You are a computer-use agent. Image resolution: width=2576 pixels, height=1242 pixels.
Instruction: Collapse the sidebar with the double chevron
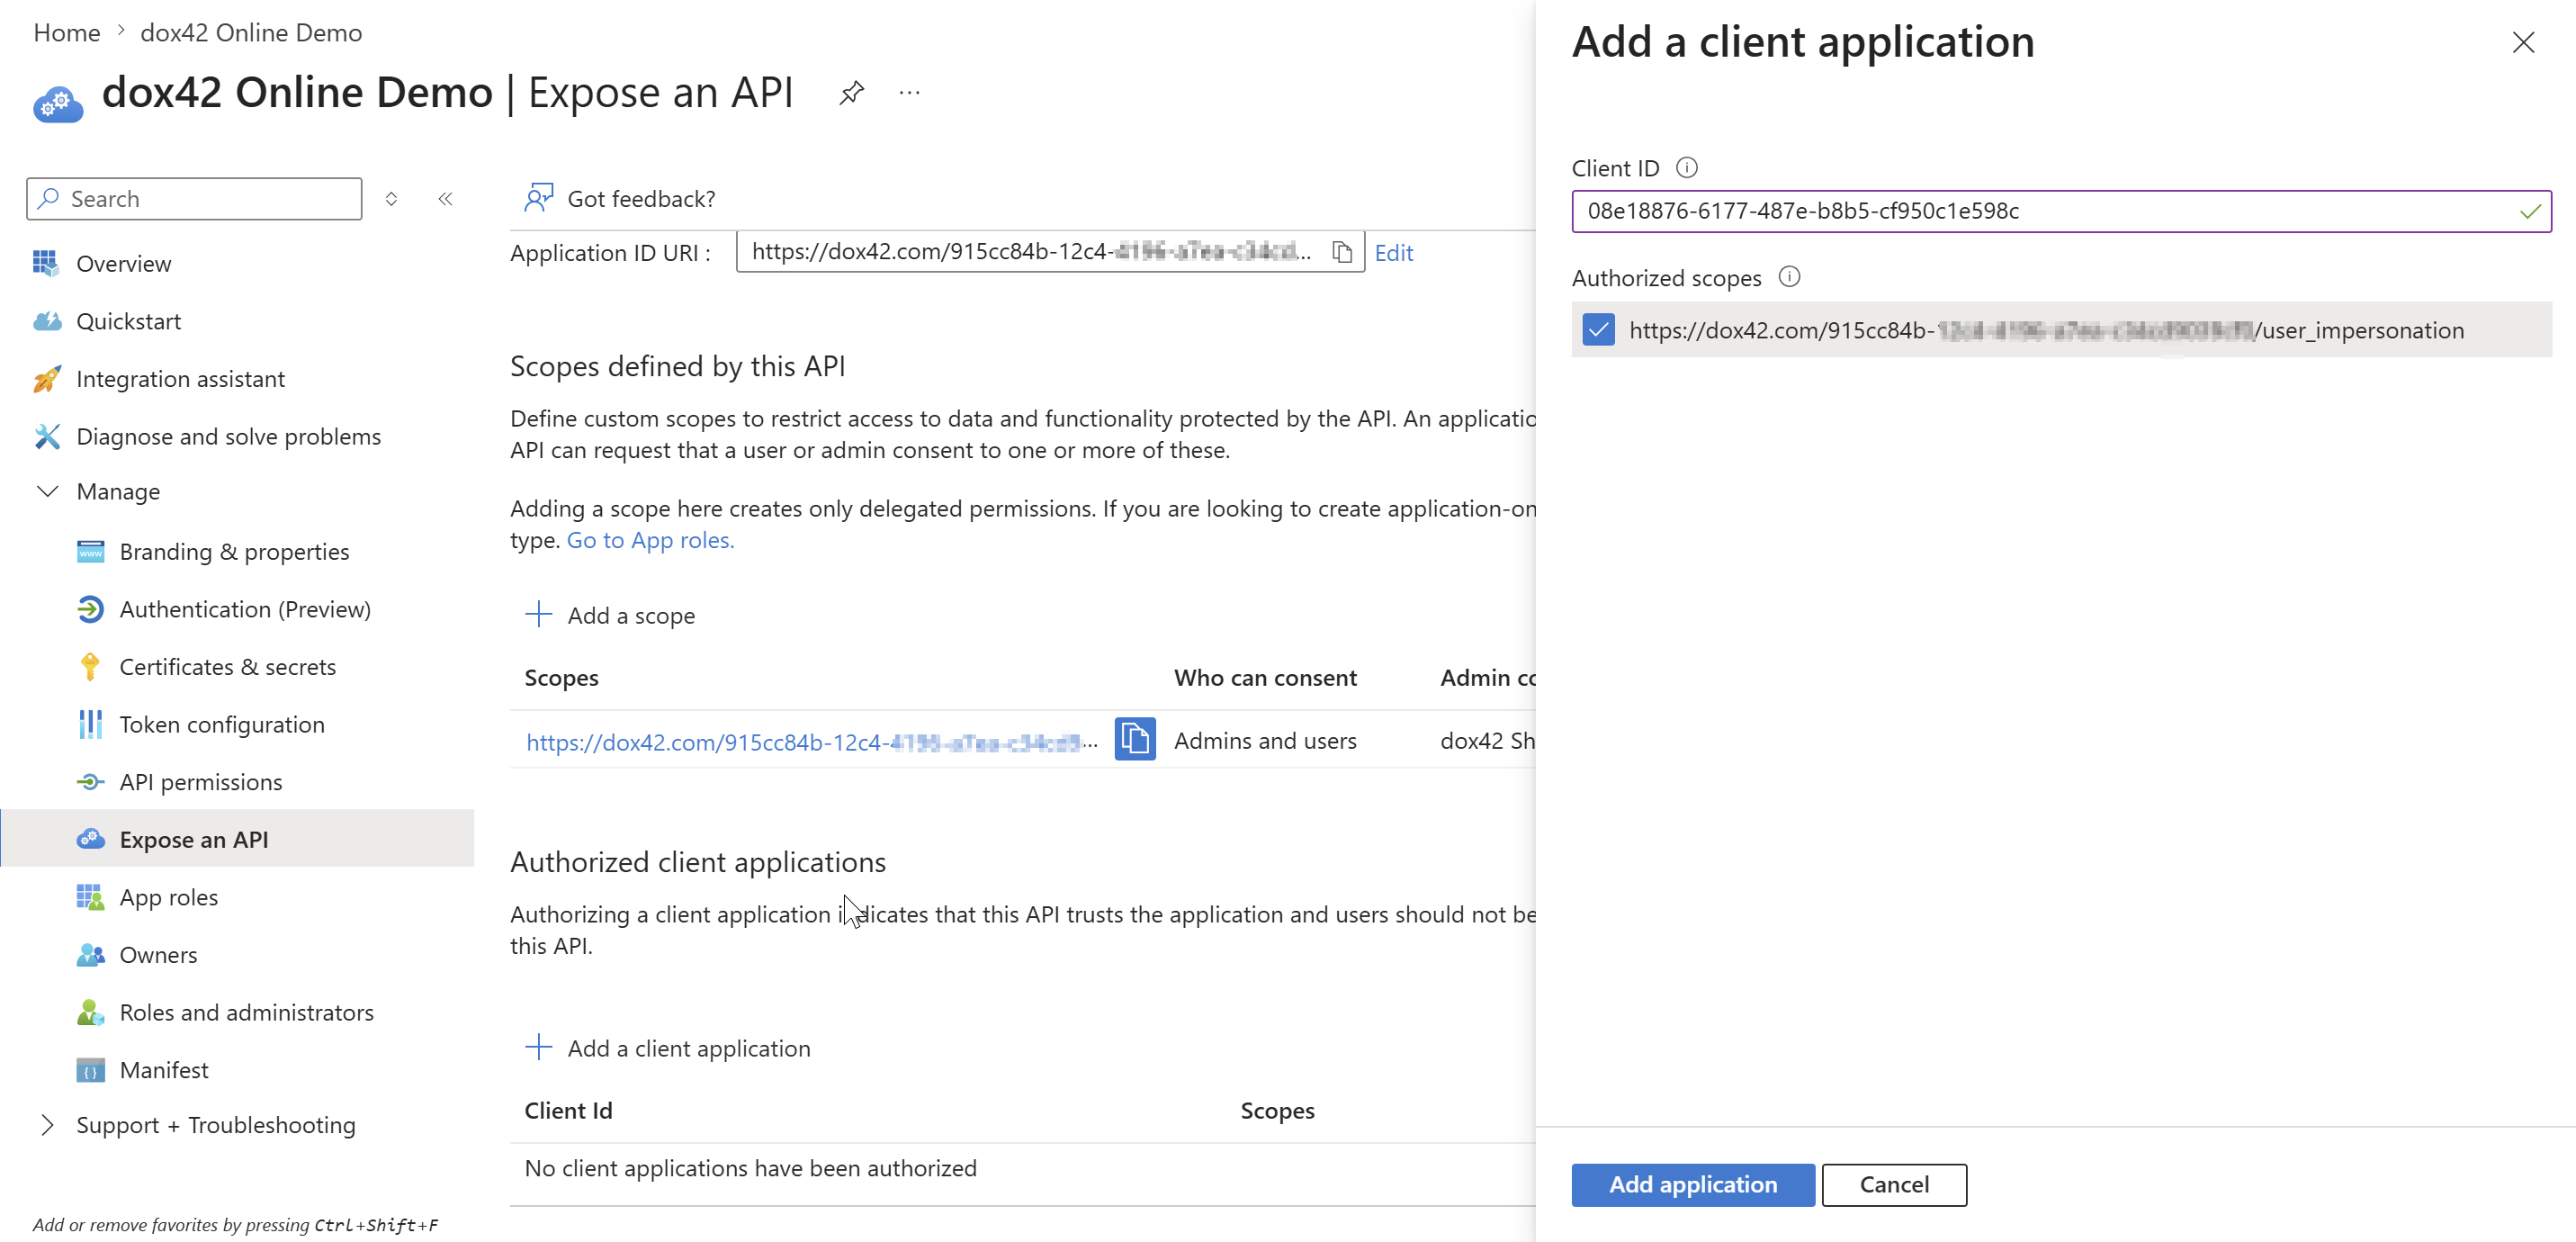445,198
